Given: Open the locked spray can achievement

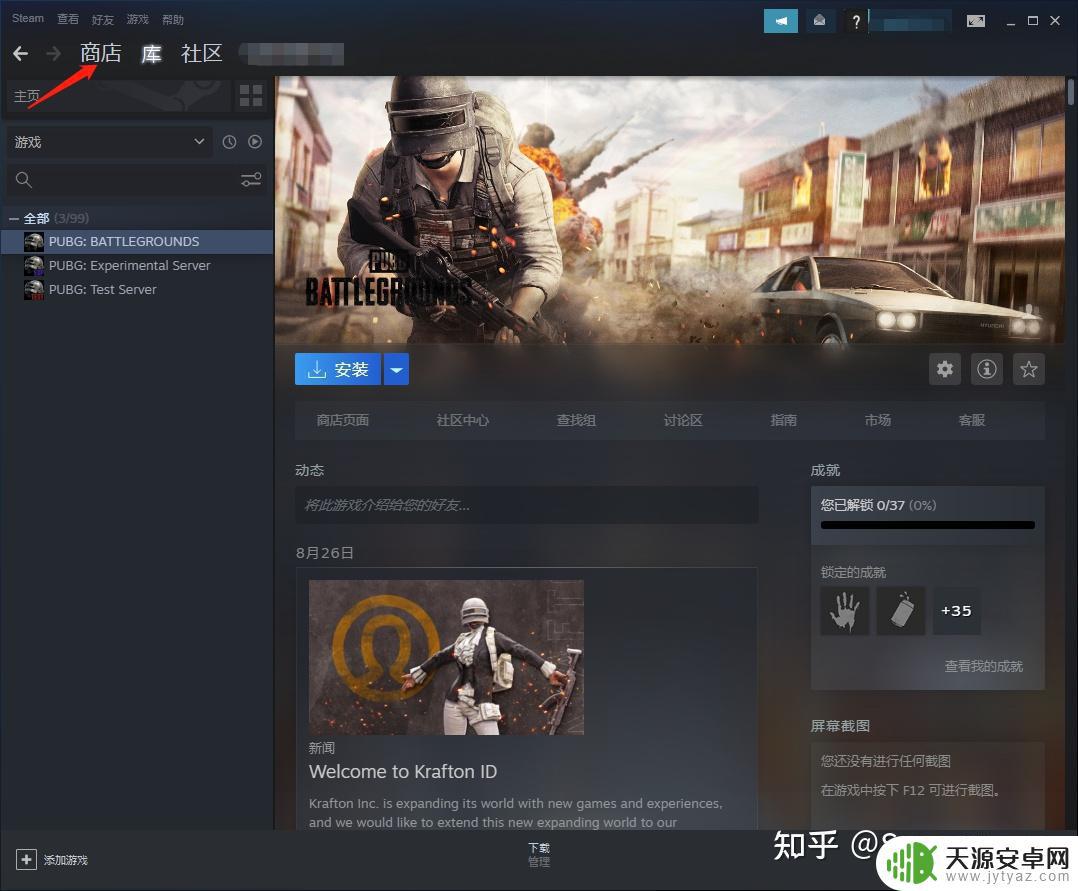Looking at the screenshot, I should coord(901,611).
